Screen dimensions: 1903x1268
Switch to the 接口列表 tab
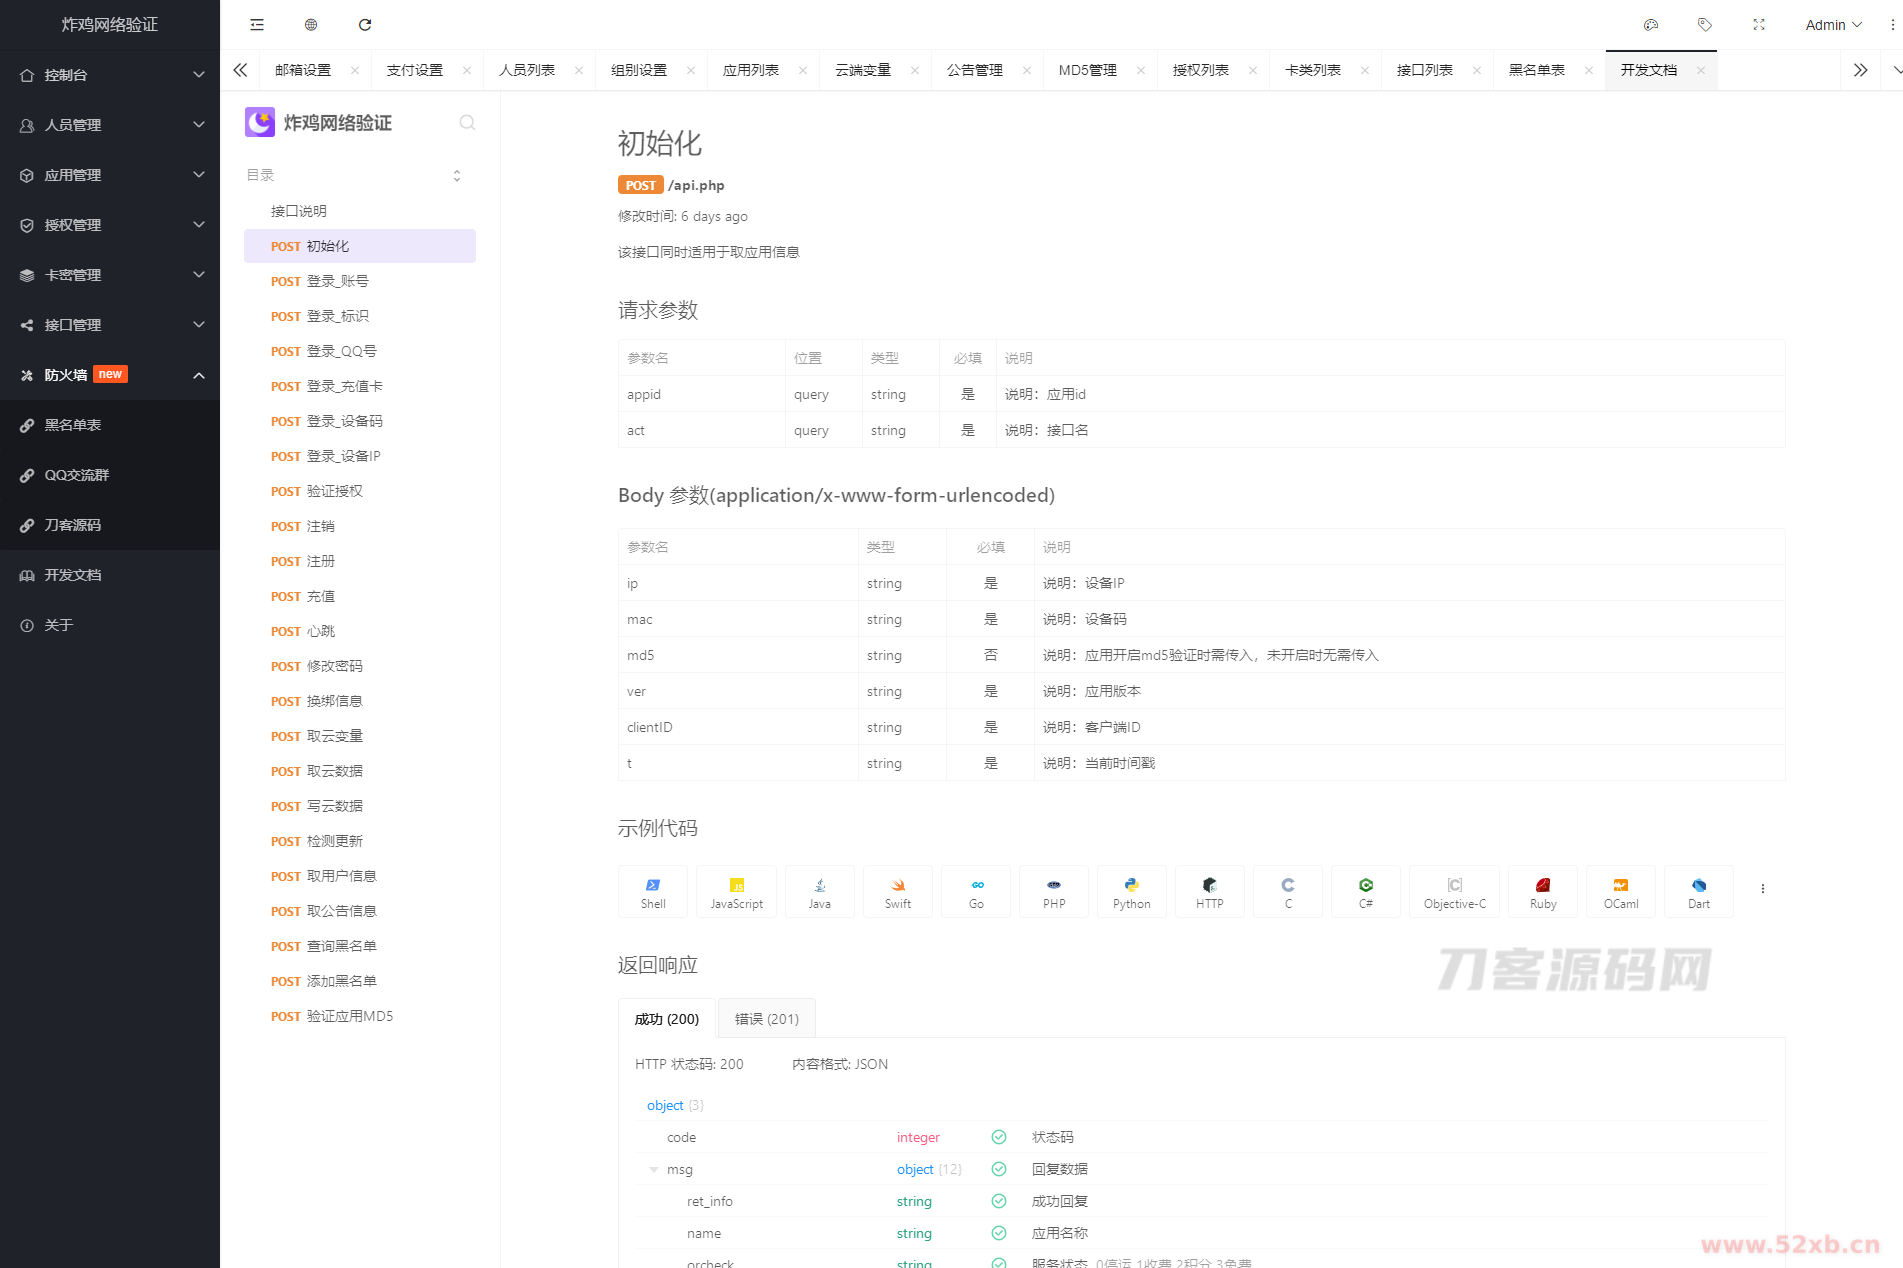point(1424,70)
